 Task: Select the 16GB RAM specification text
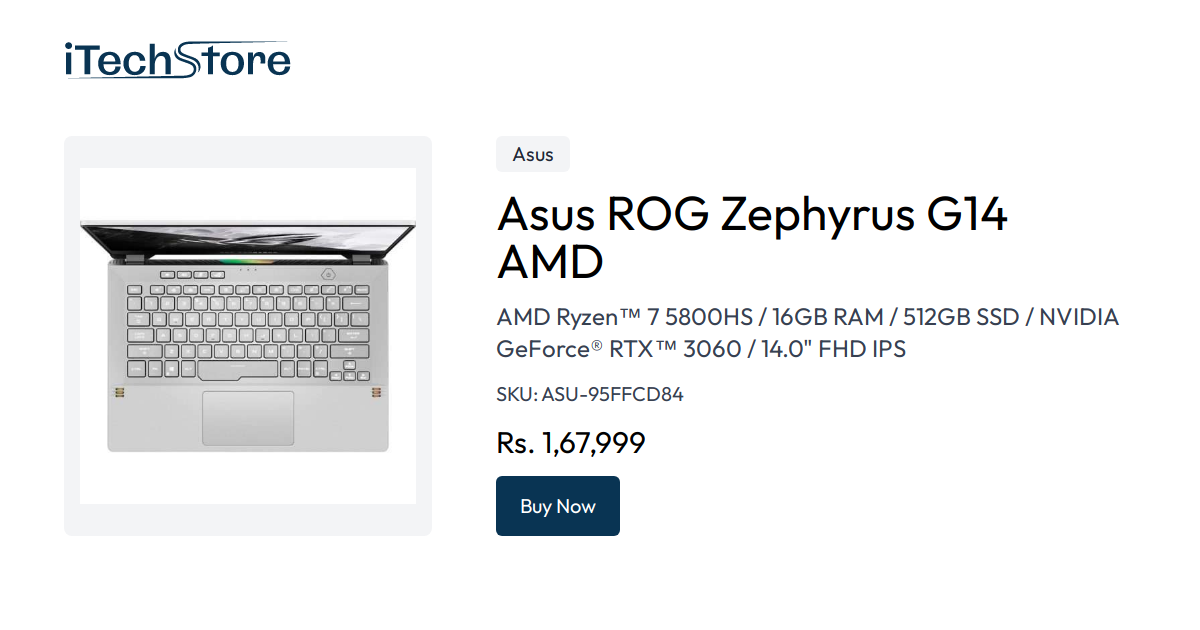pos(830,317)
